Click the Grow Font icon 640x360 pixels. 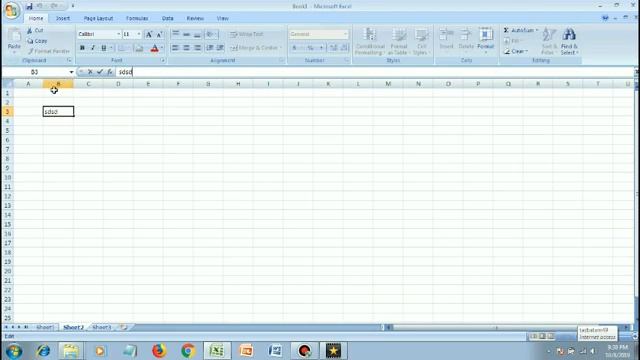tap(149, 34)
